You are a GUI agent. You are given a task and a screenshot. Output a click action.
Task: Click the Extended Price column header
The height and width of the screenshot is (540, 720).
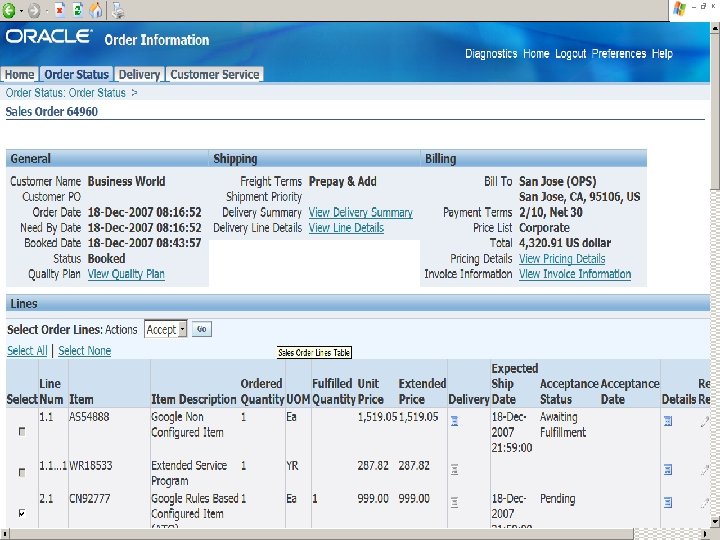click(422, 391)
